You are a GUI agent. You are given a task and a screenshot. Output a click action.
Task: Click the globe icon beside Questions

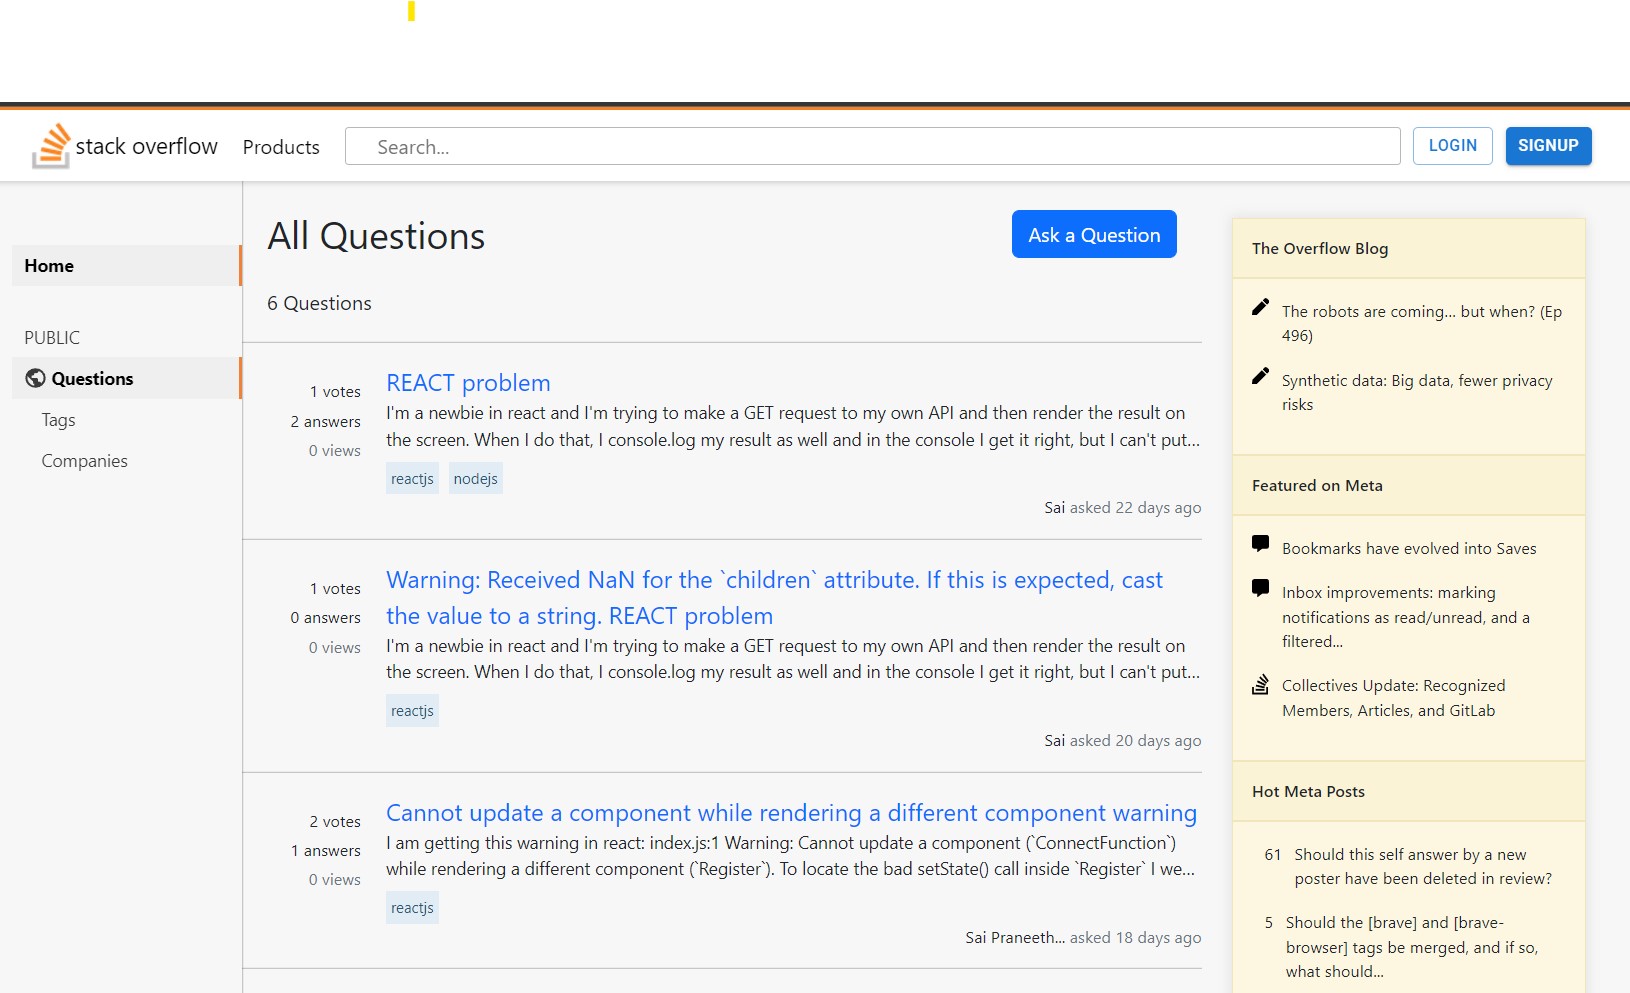click(x=35, y=378)
